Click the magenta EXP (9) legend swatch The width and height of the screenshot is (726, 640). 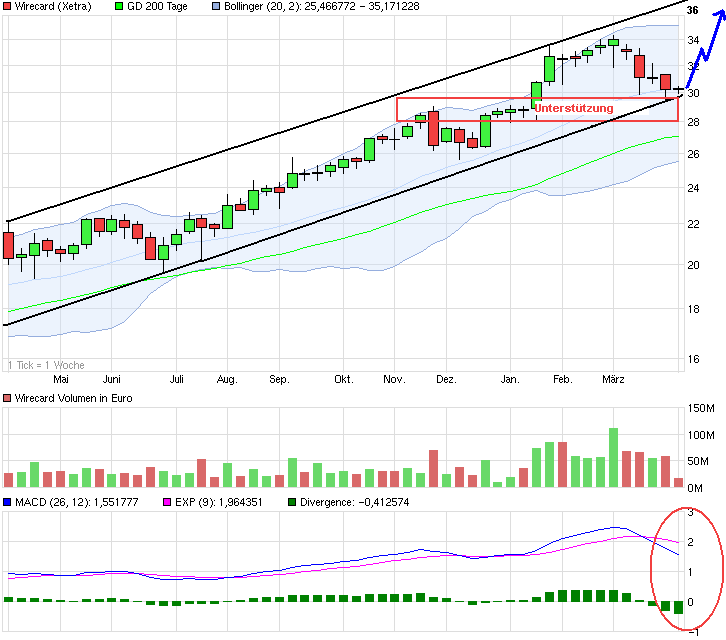(167, 502)
